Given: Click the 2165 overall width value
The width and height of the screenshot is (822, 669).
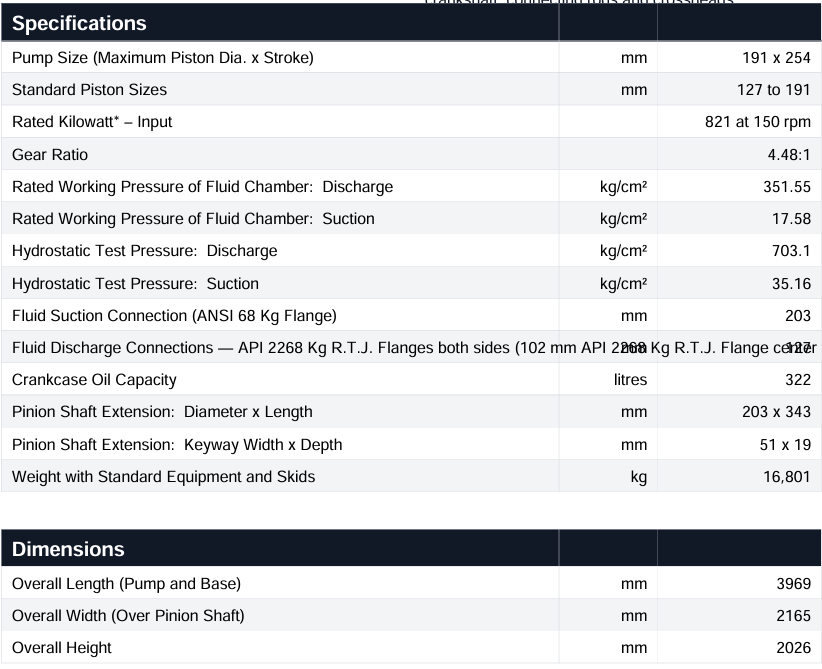Looking at the screenshot, I should coord(792,616).
